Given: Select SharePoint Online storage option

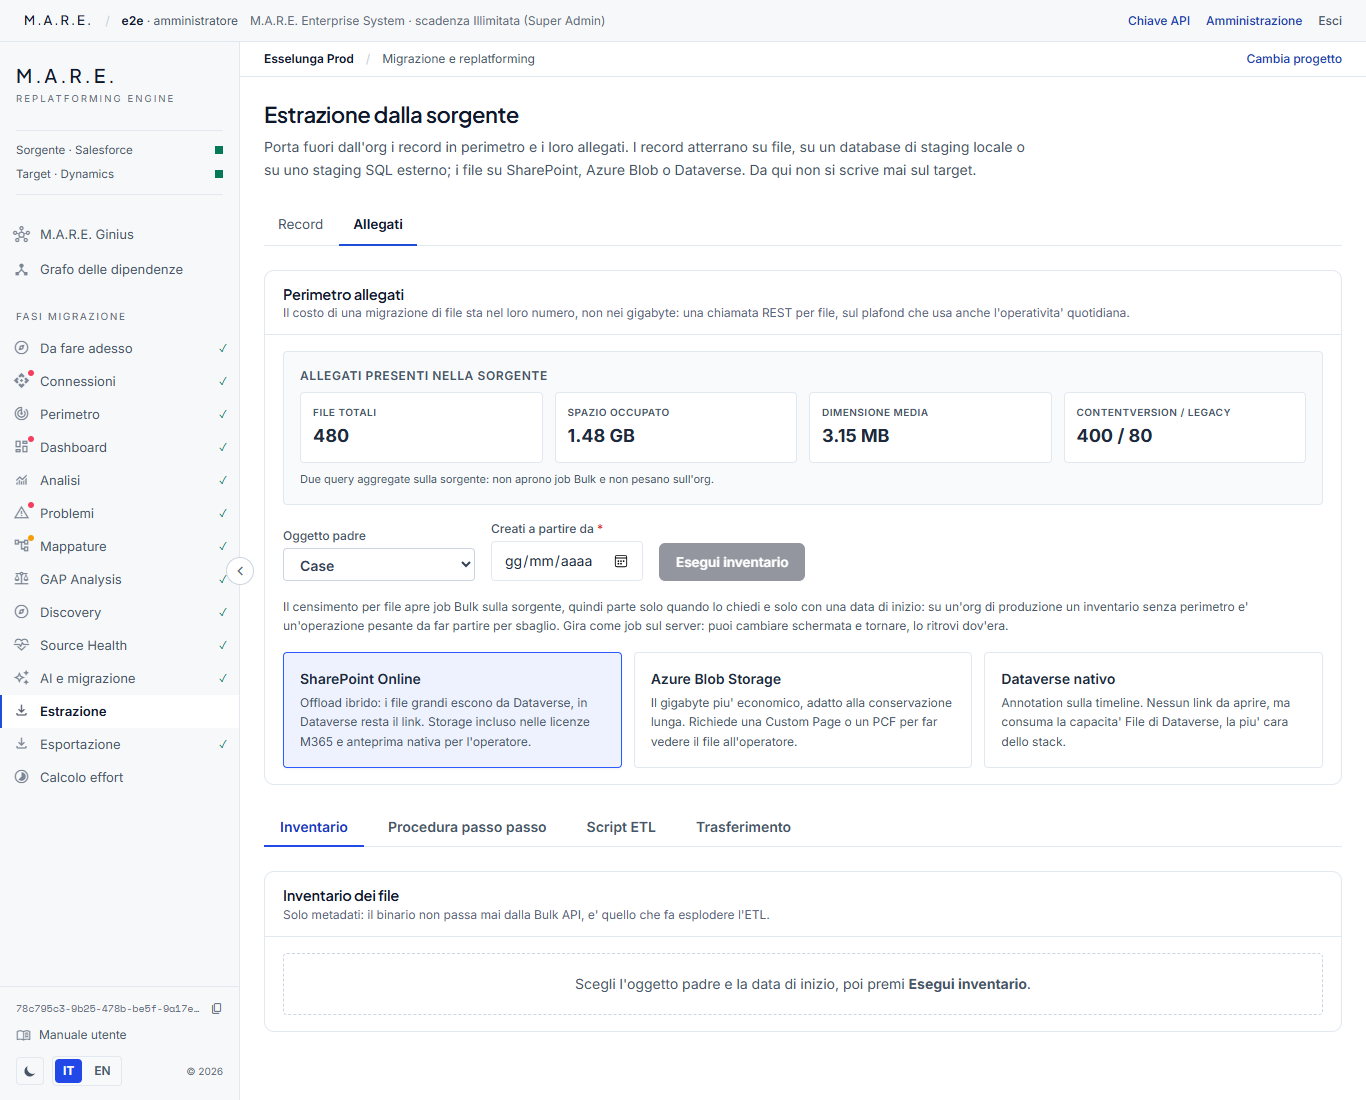Looking at the screenshot, I should point(452,710).
